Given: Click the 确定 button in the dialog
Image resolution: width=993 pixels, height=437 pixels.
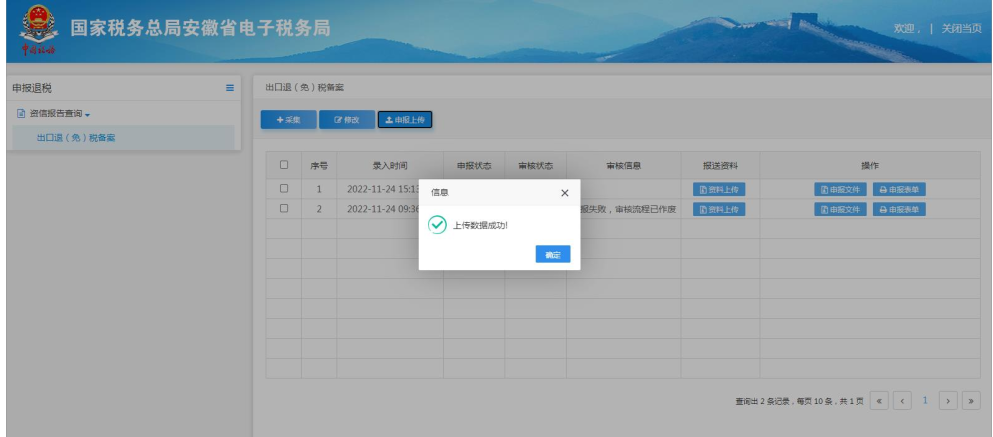Looking at the screenshot, I should 552,255.
